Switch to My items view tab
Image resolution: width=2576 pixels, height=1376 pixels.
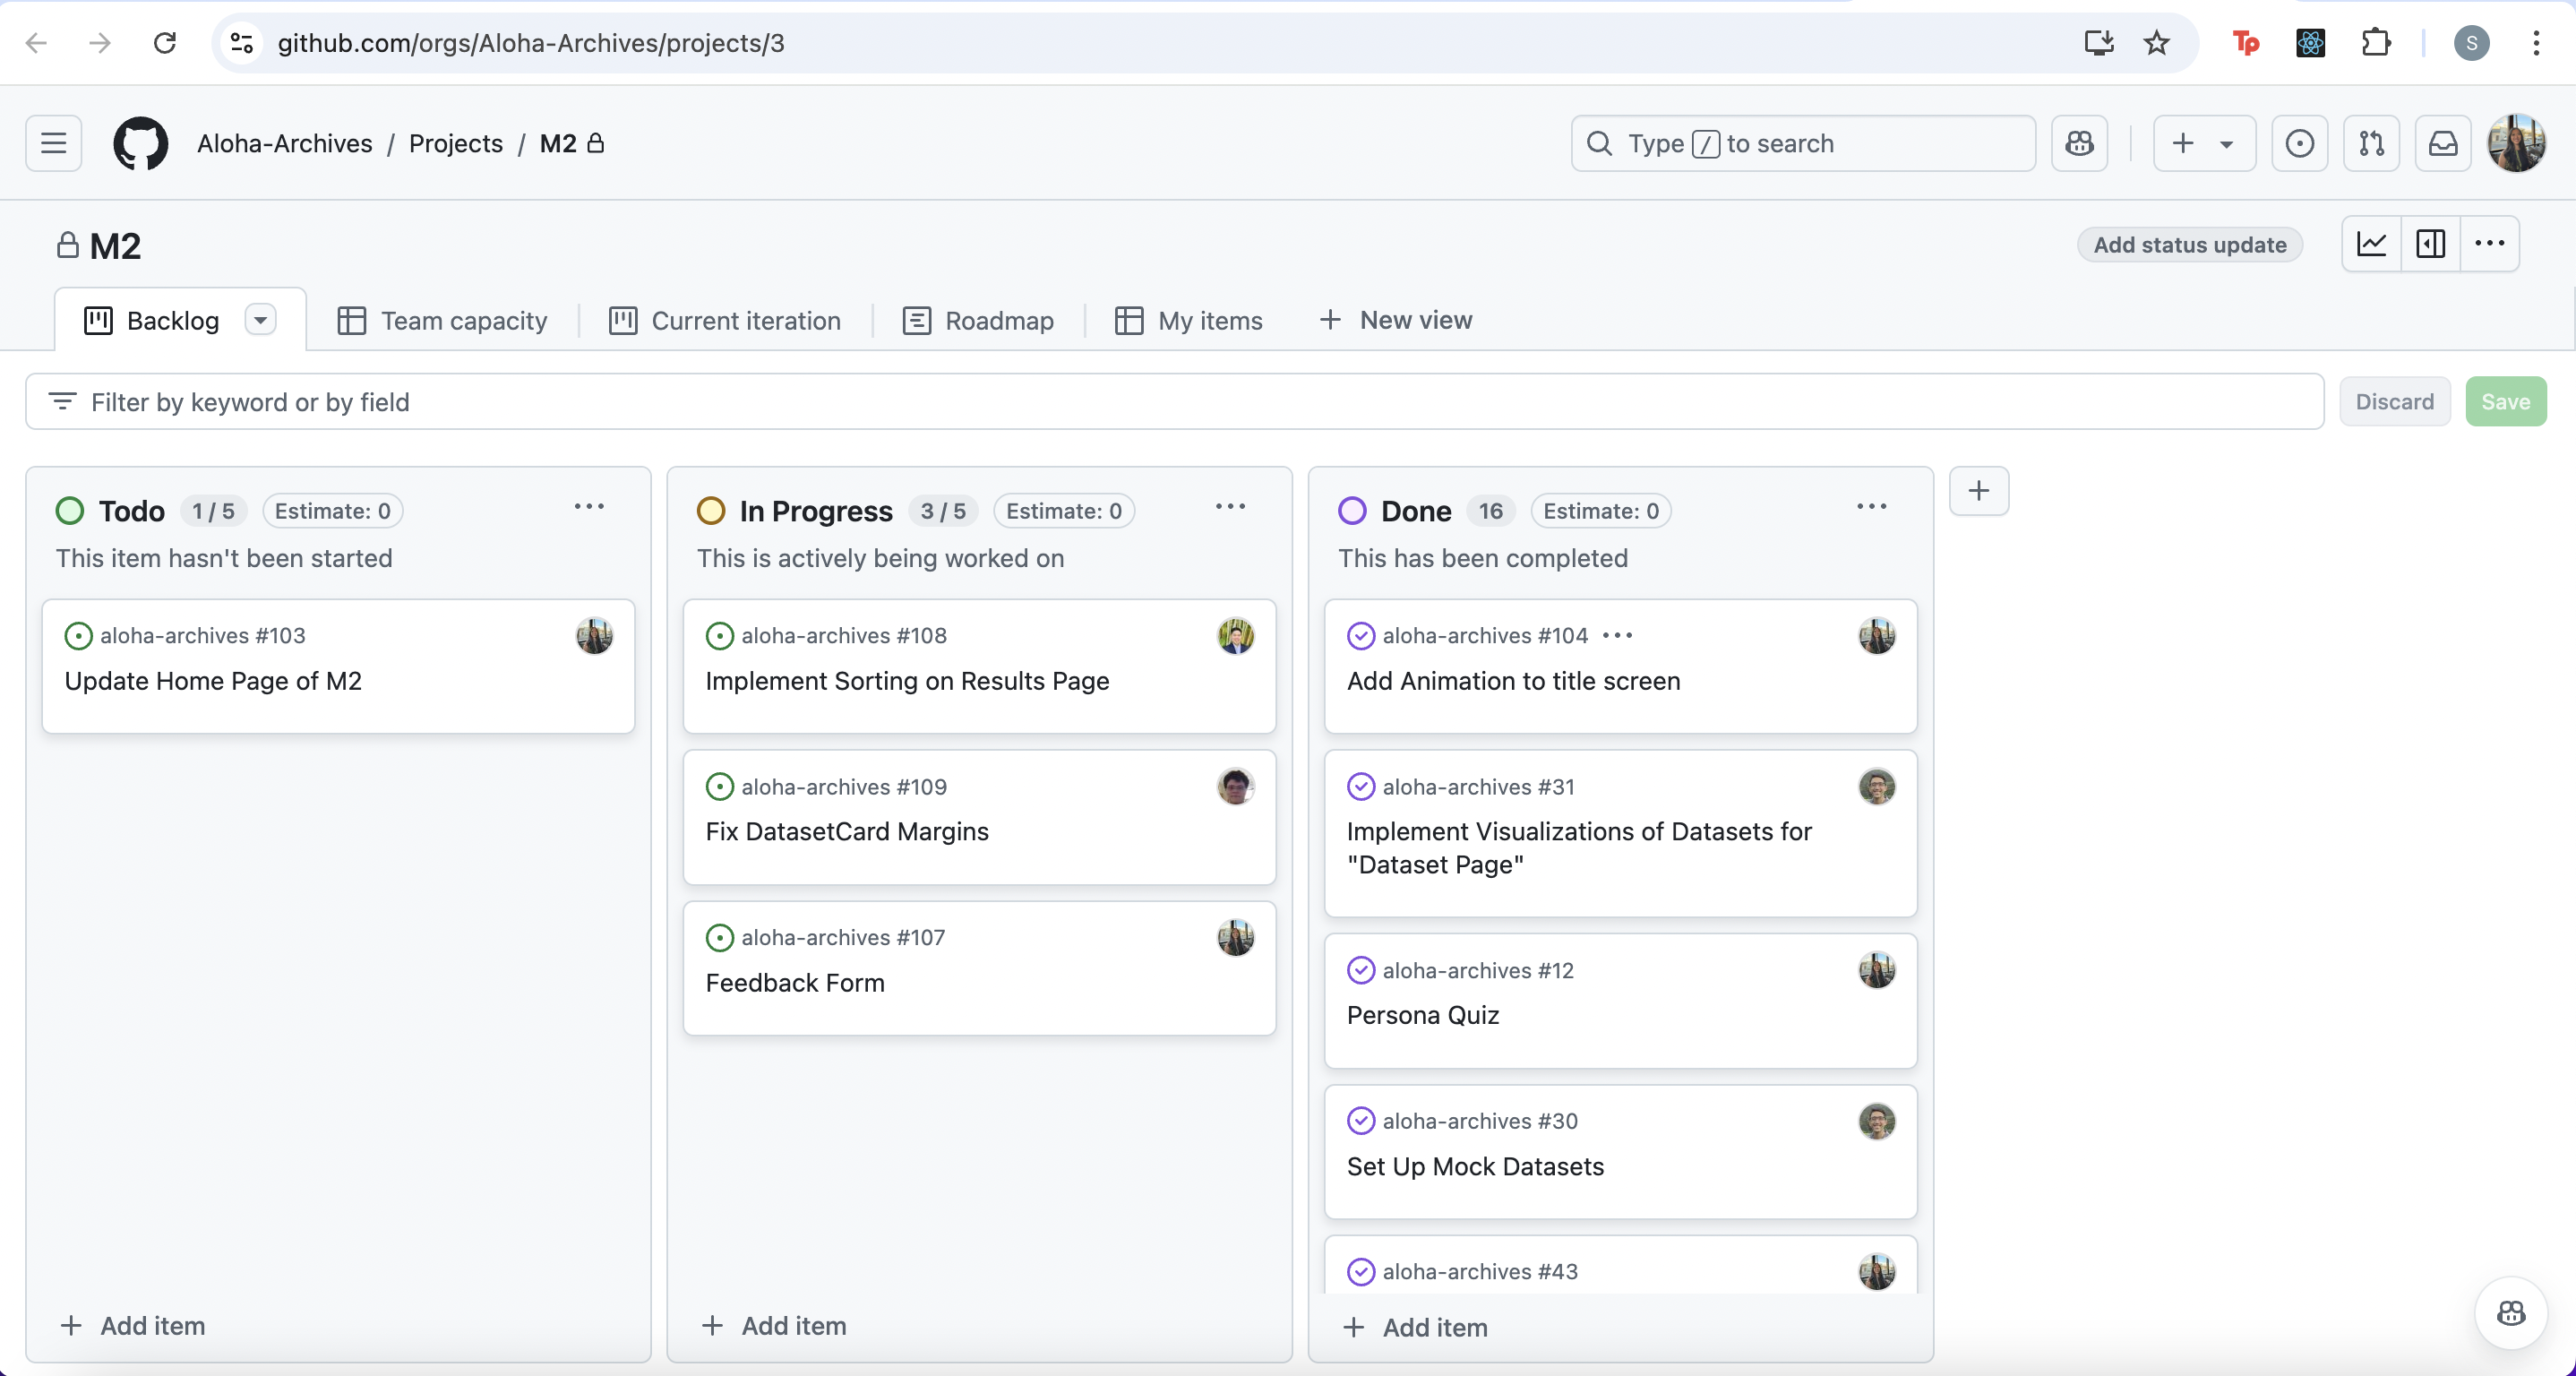[x=1188, y=321]
